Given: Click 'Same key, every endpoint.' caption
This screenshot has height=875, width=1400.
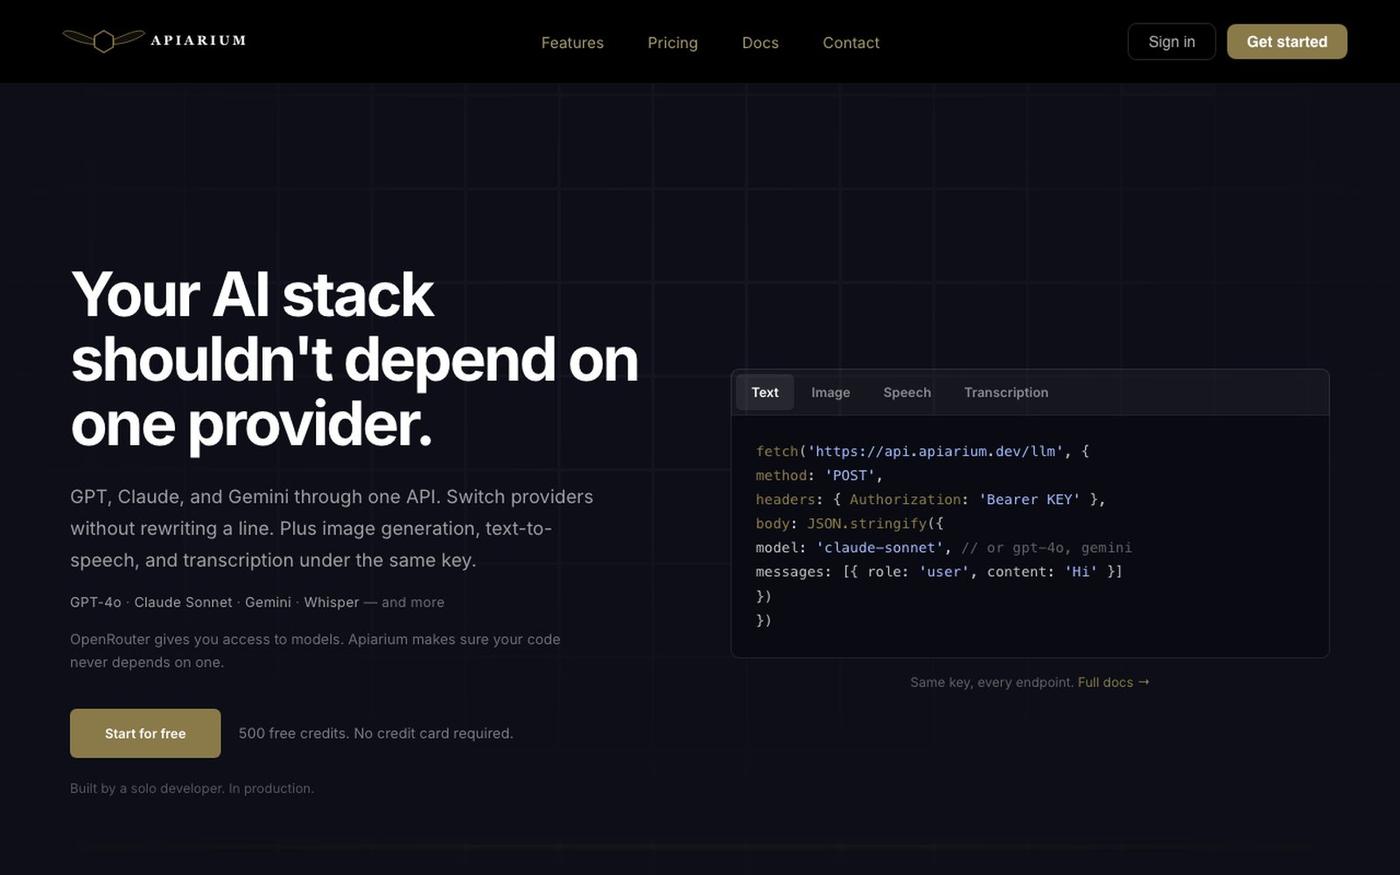Looking at the screenshot, I should 991,682.
